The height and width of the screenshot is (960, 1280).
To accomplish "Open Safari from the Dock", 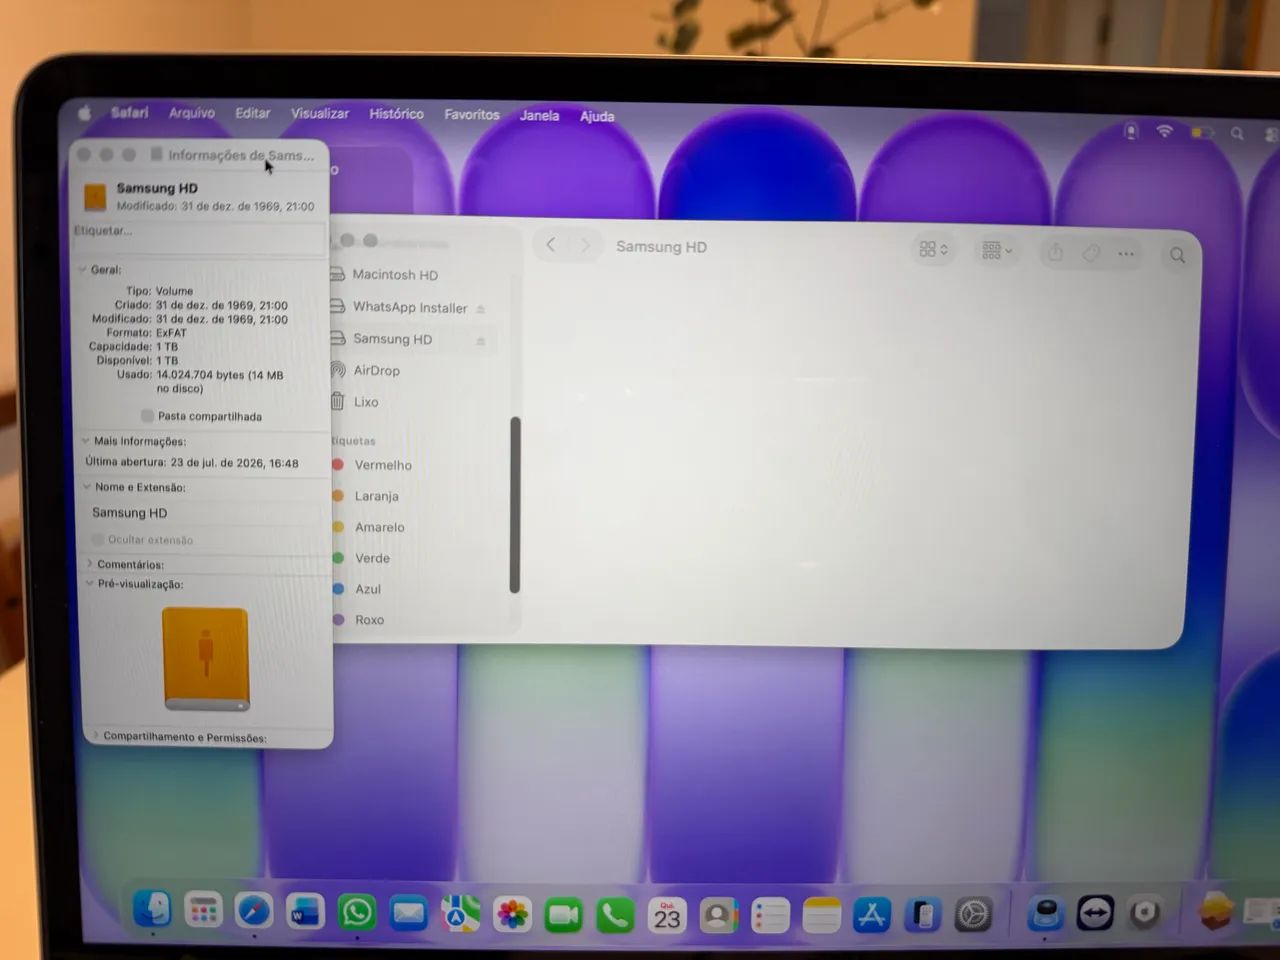I will pyautogui.click(x=254, y=911).
